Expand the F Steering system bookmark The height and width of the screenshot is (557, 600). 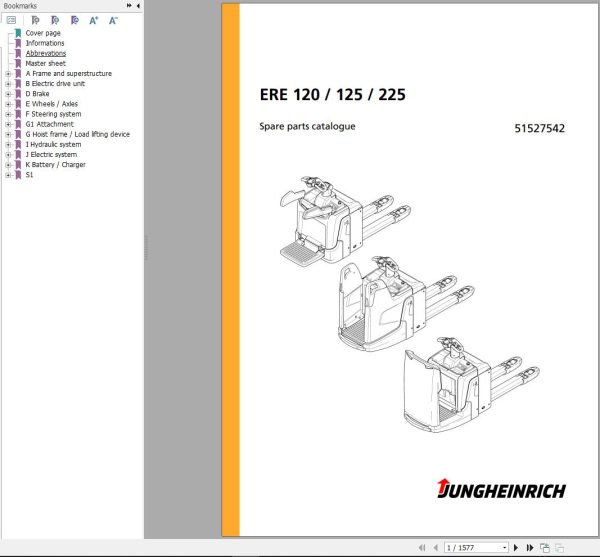(8, 114)
